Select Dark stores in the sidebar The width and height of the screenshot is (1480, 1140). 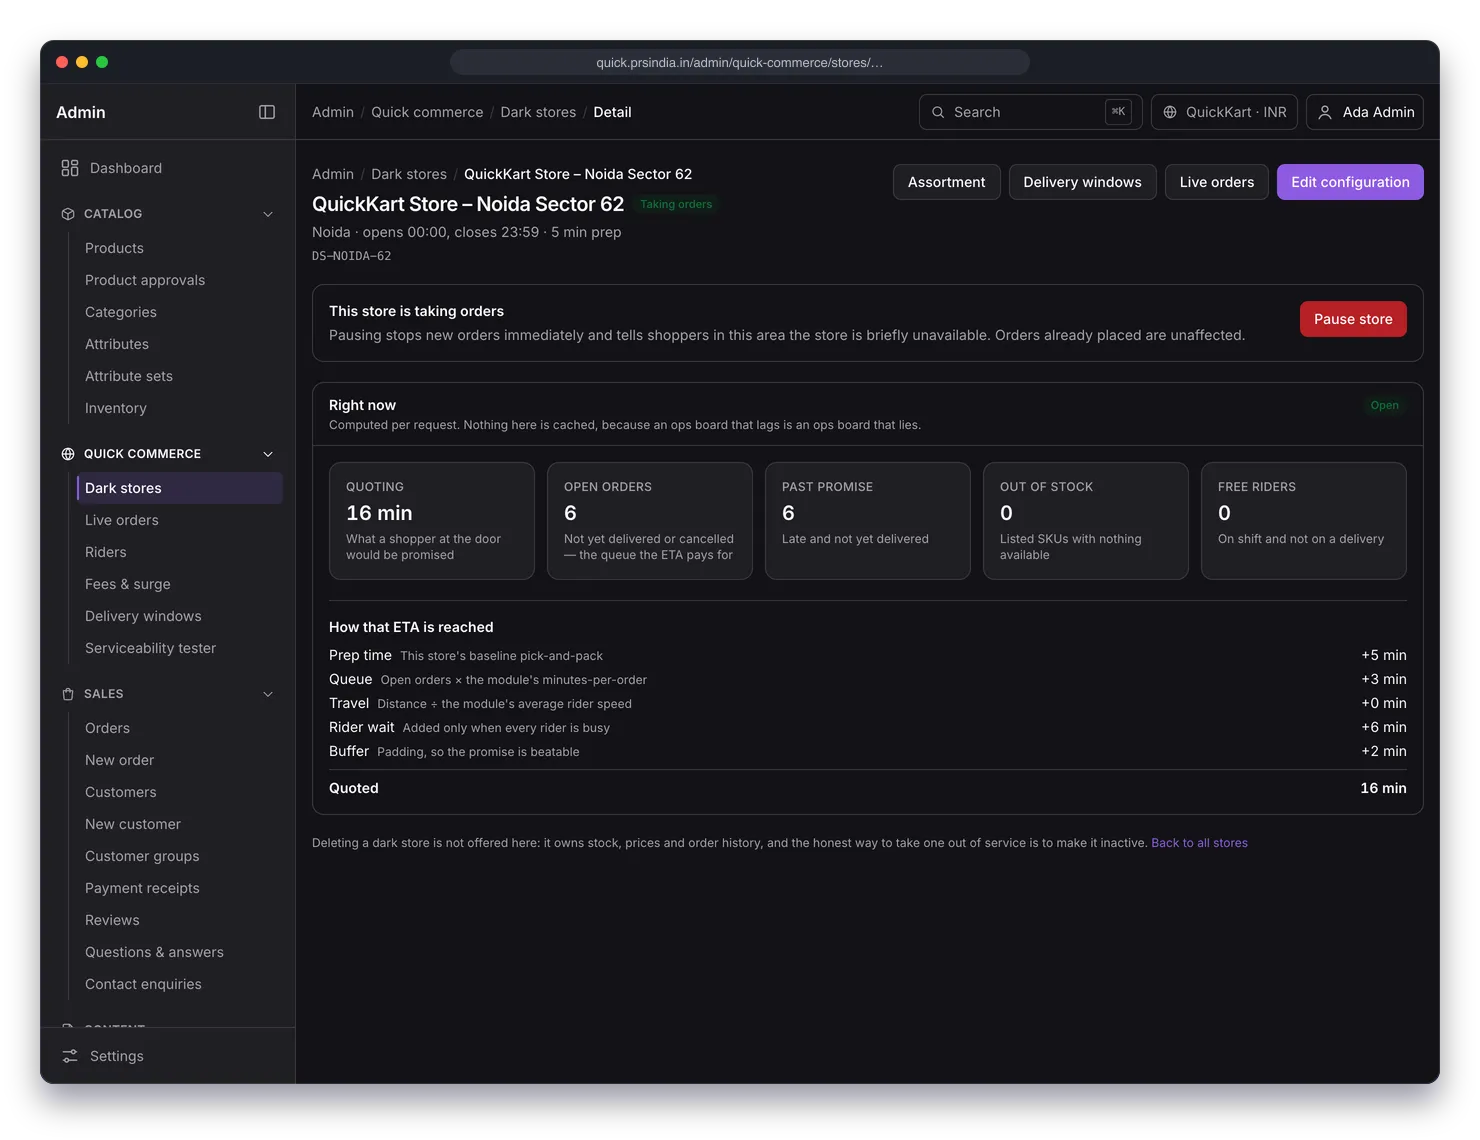180,488
